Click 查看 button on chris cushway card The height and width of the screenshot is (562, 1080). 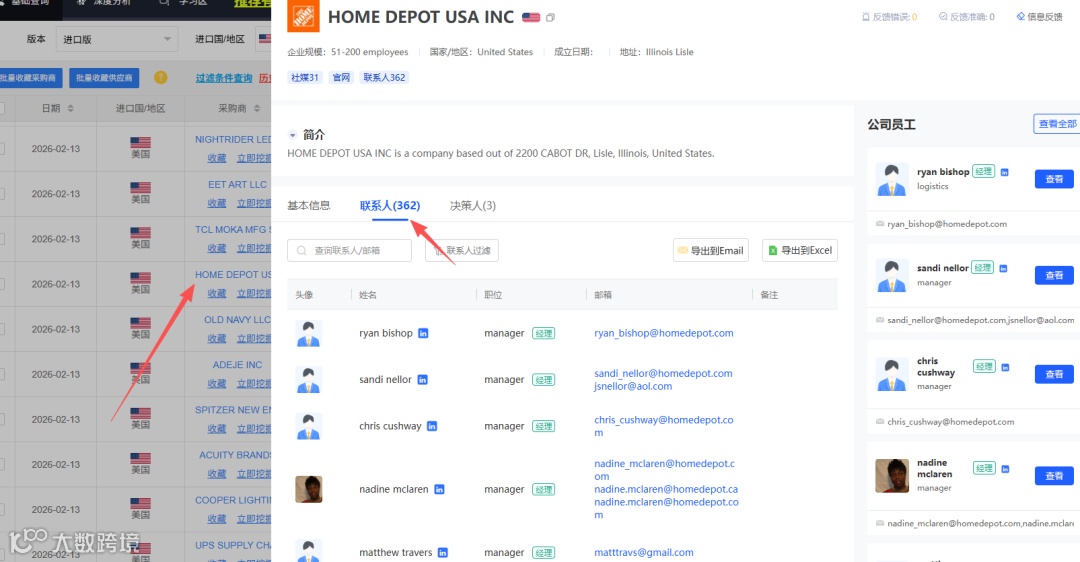(1055, 374)
